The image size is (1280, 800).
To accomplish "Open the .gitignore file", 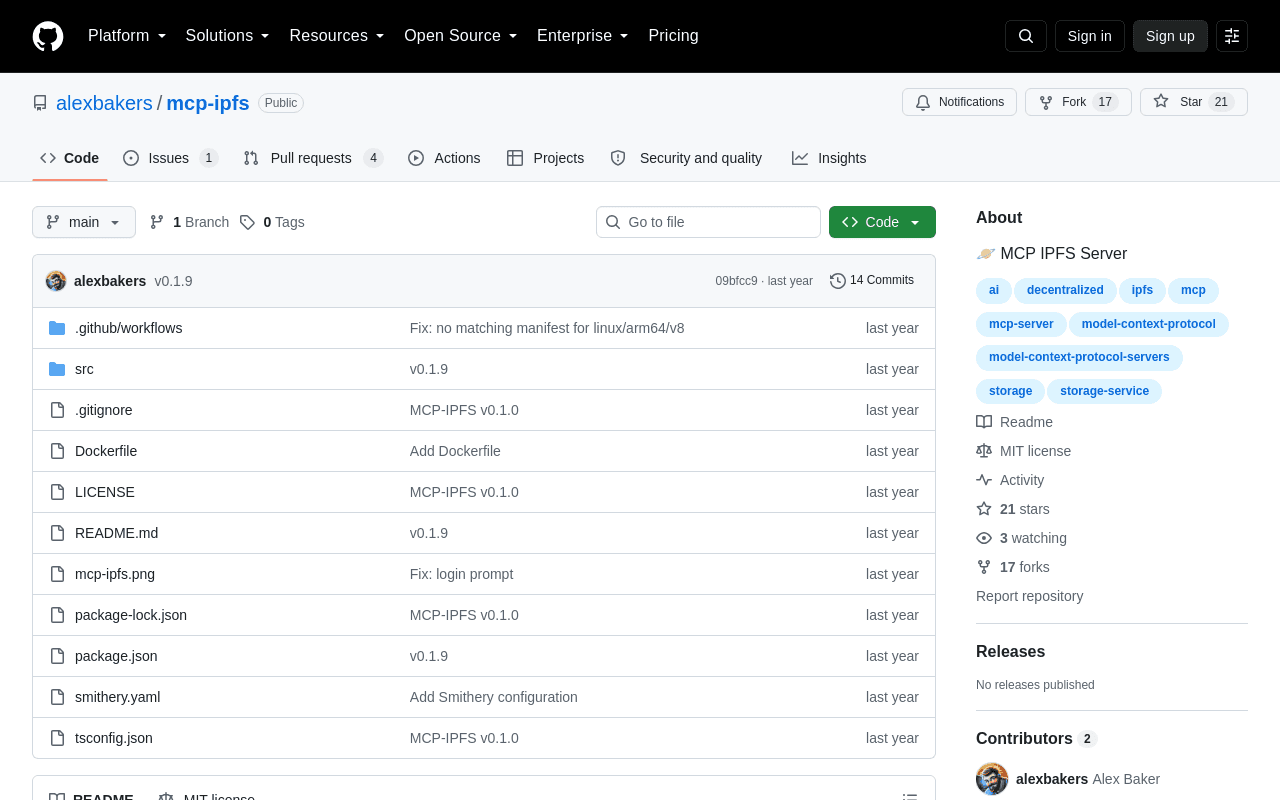I will [x=104, y=410].
